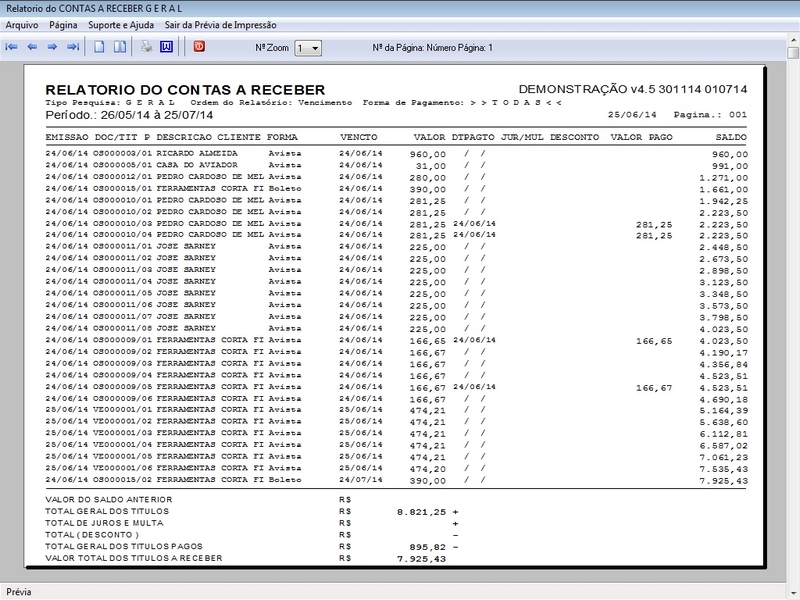Open the Página menu
Image resolution: width=800 pixels, height=600 pixels.
tap(63, 24)
